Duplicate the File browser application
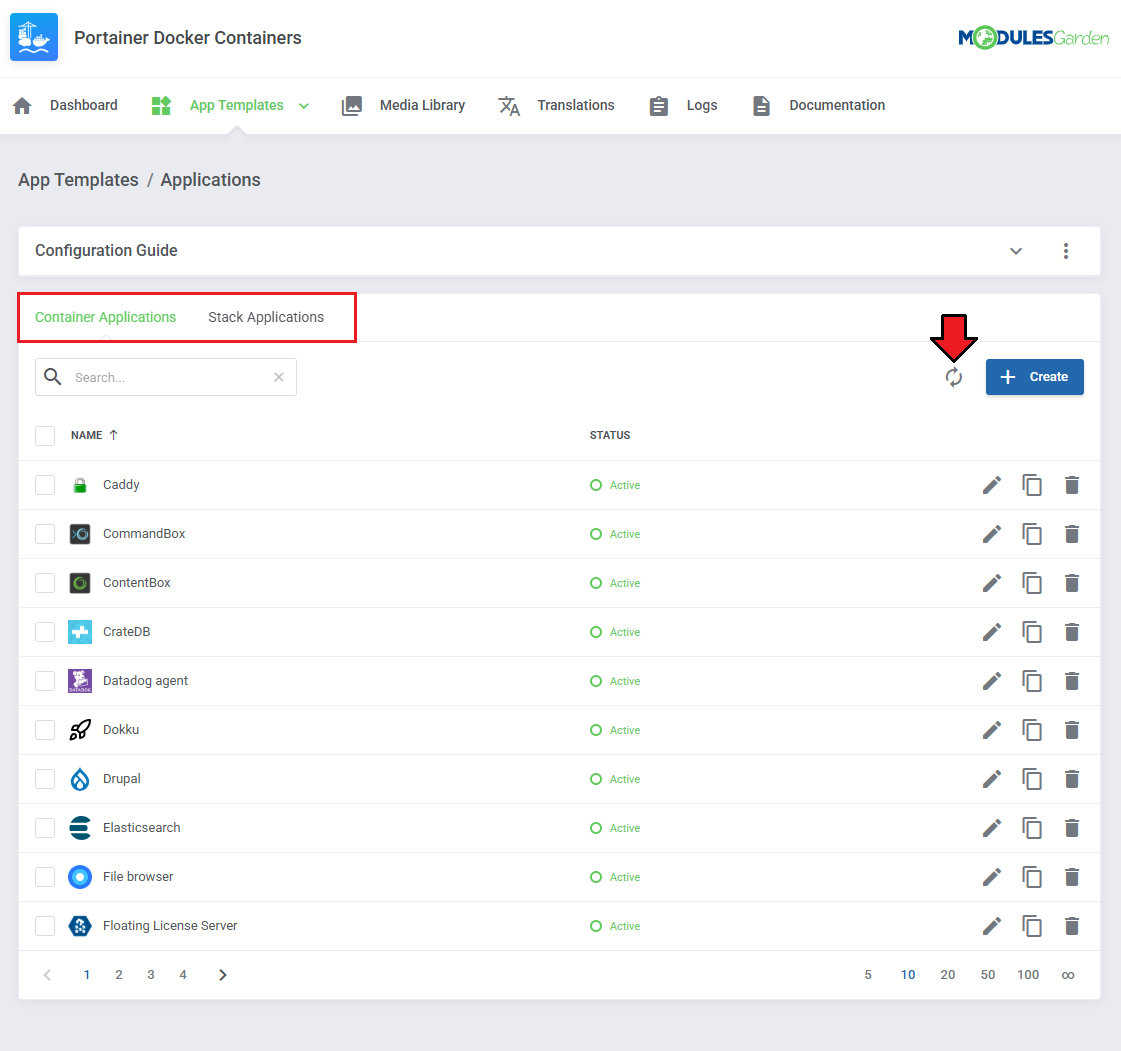The image size is (1121, 1051). [x=1032, y=877]
